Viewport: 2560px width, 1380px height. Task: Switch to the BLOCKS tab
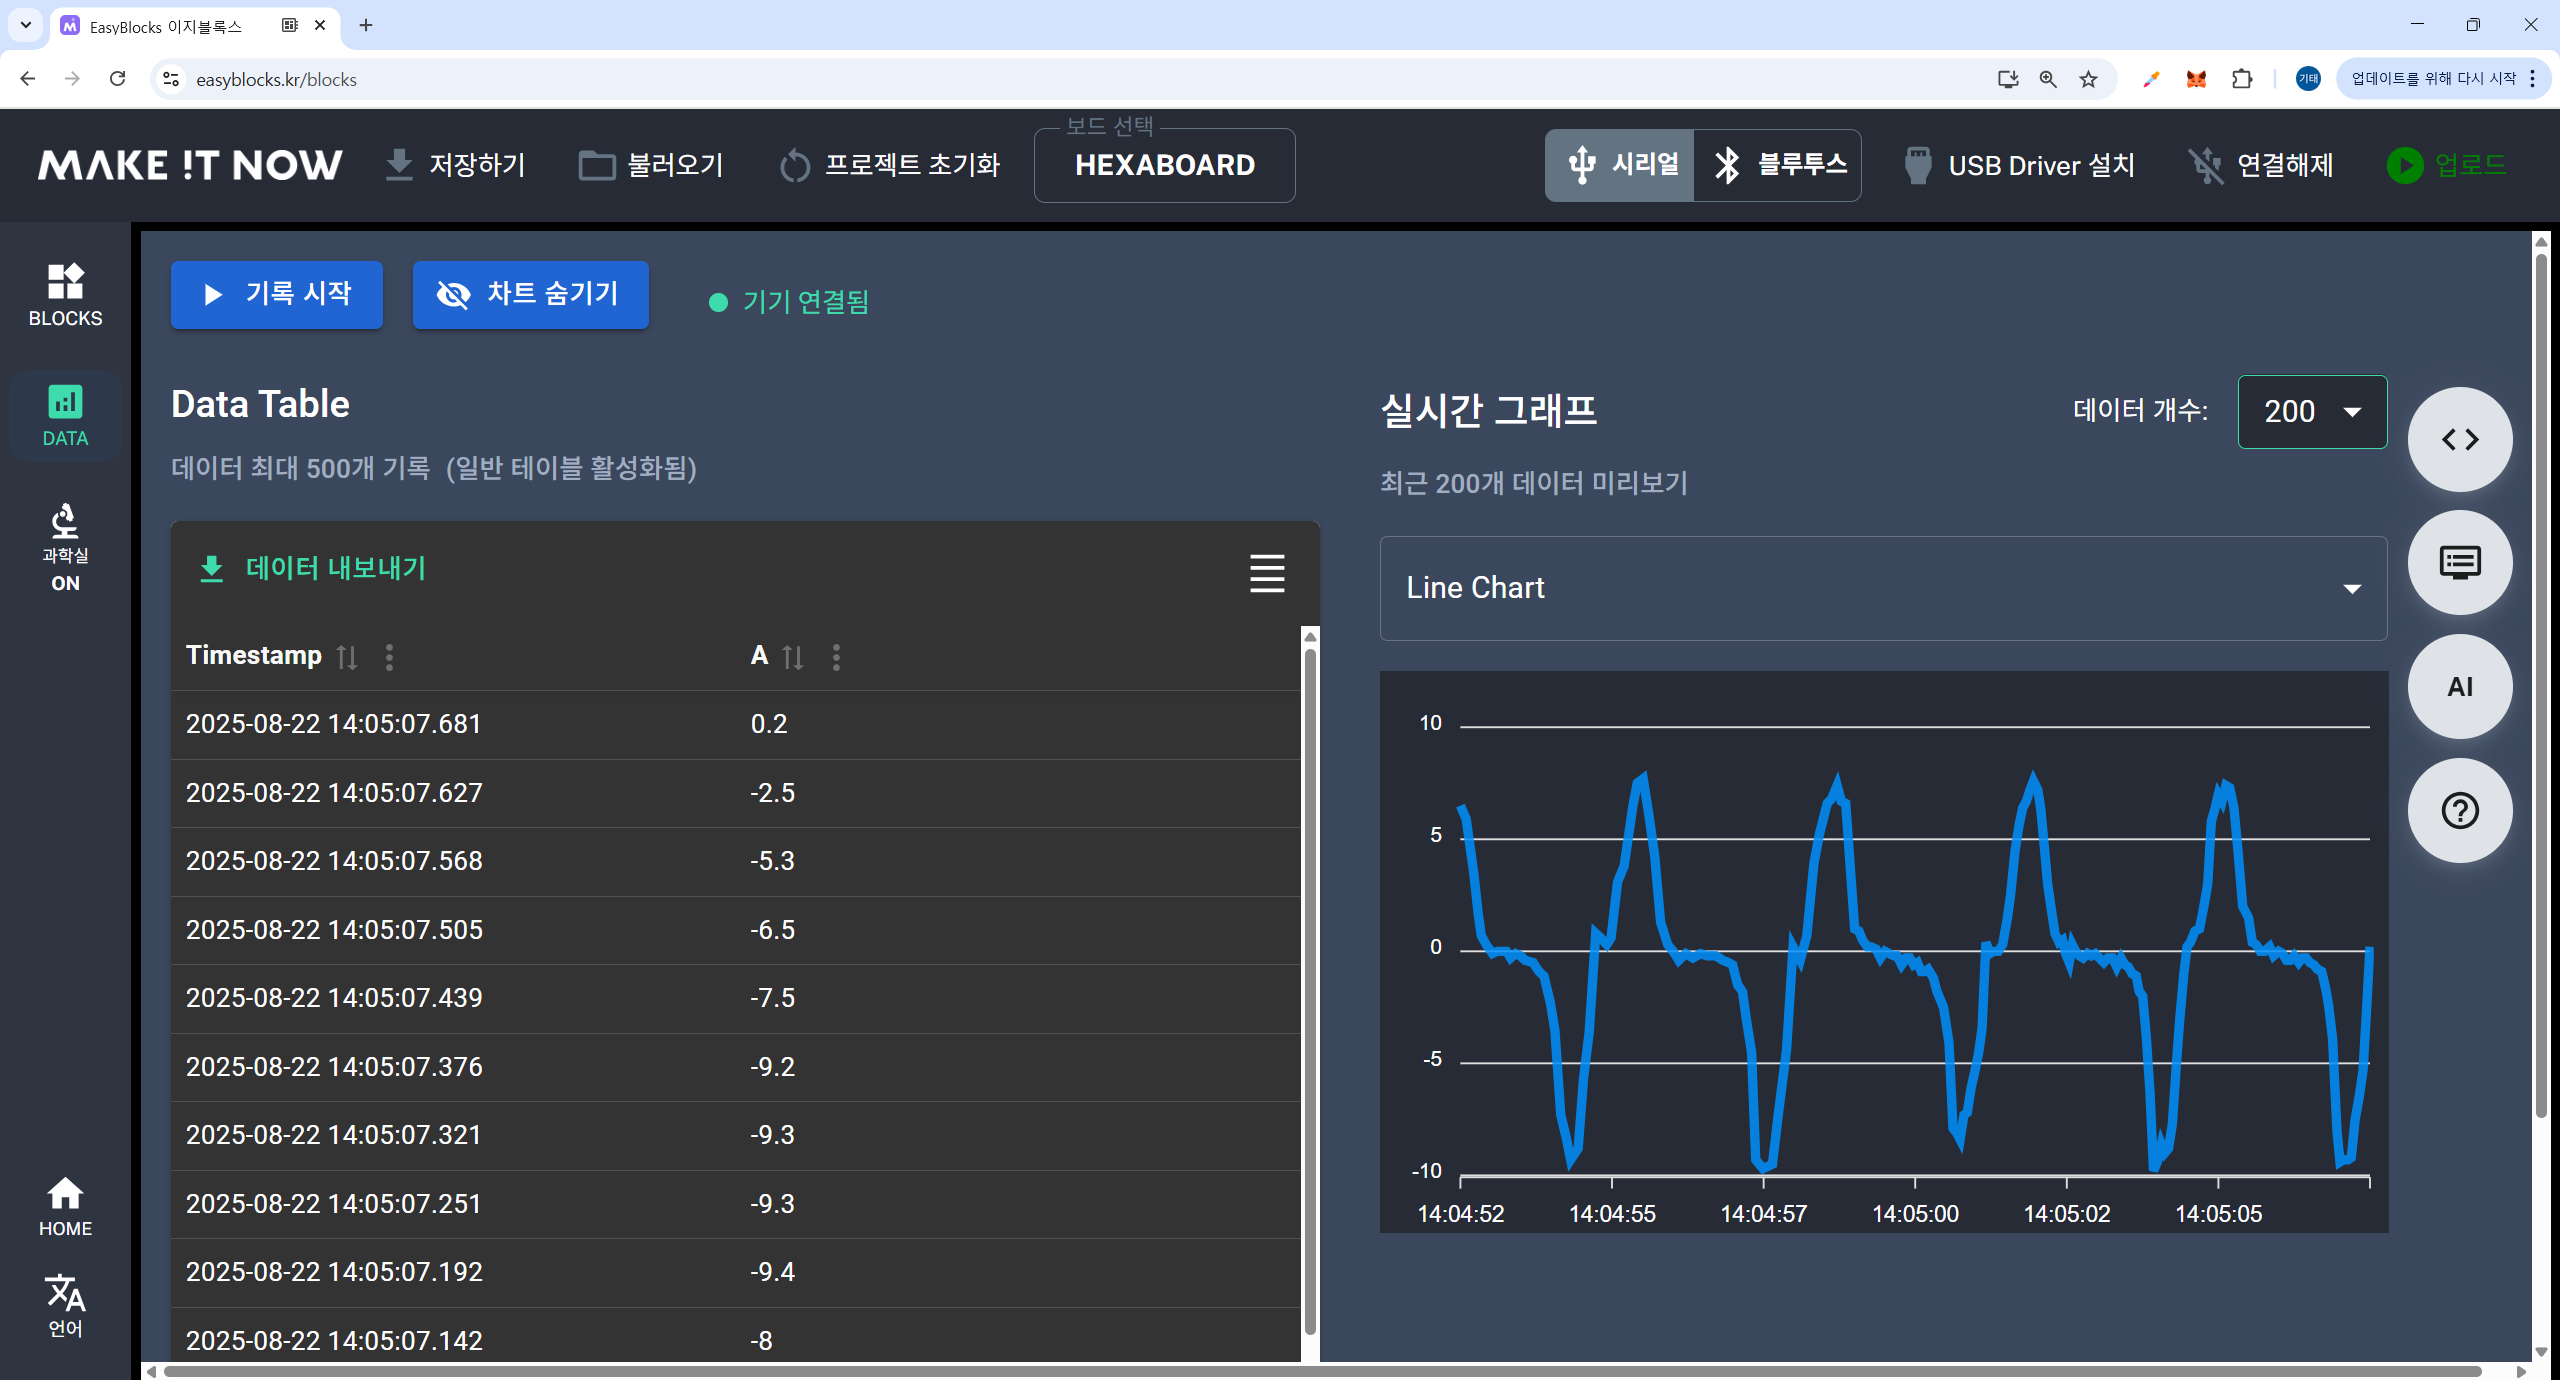point(65,295)
